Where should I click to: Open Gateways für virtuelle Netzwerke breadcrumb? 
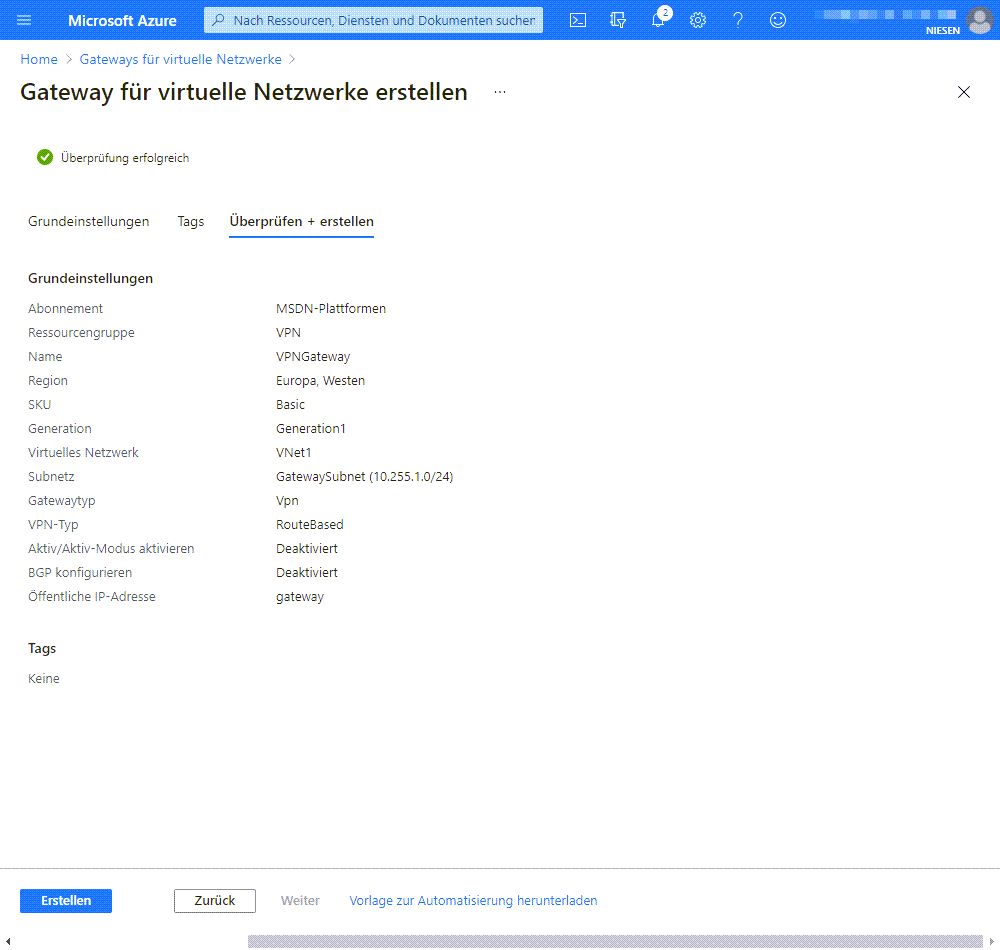pos(180,59)
